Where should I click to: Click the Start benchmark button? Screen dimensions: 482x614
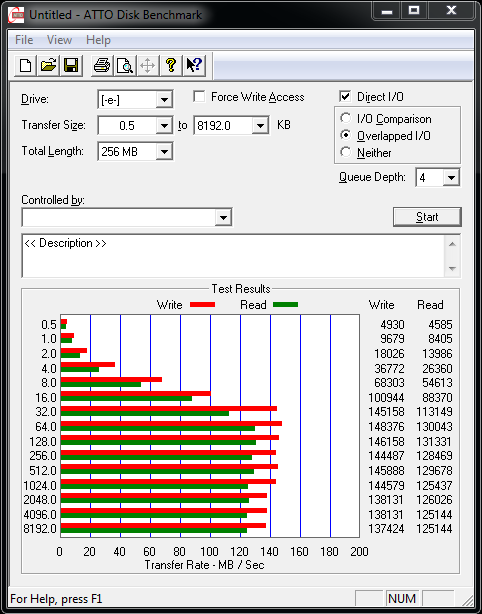tap(427, 217)
